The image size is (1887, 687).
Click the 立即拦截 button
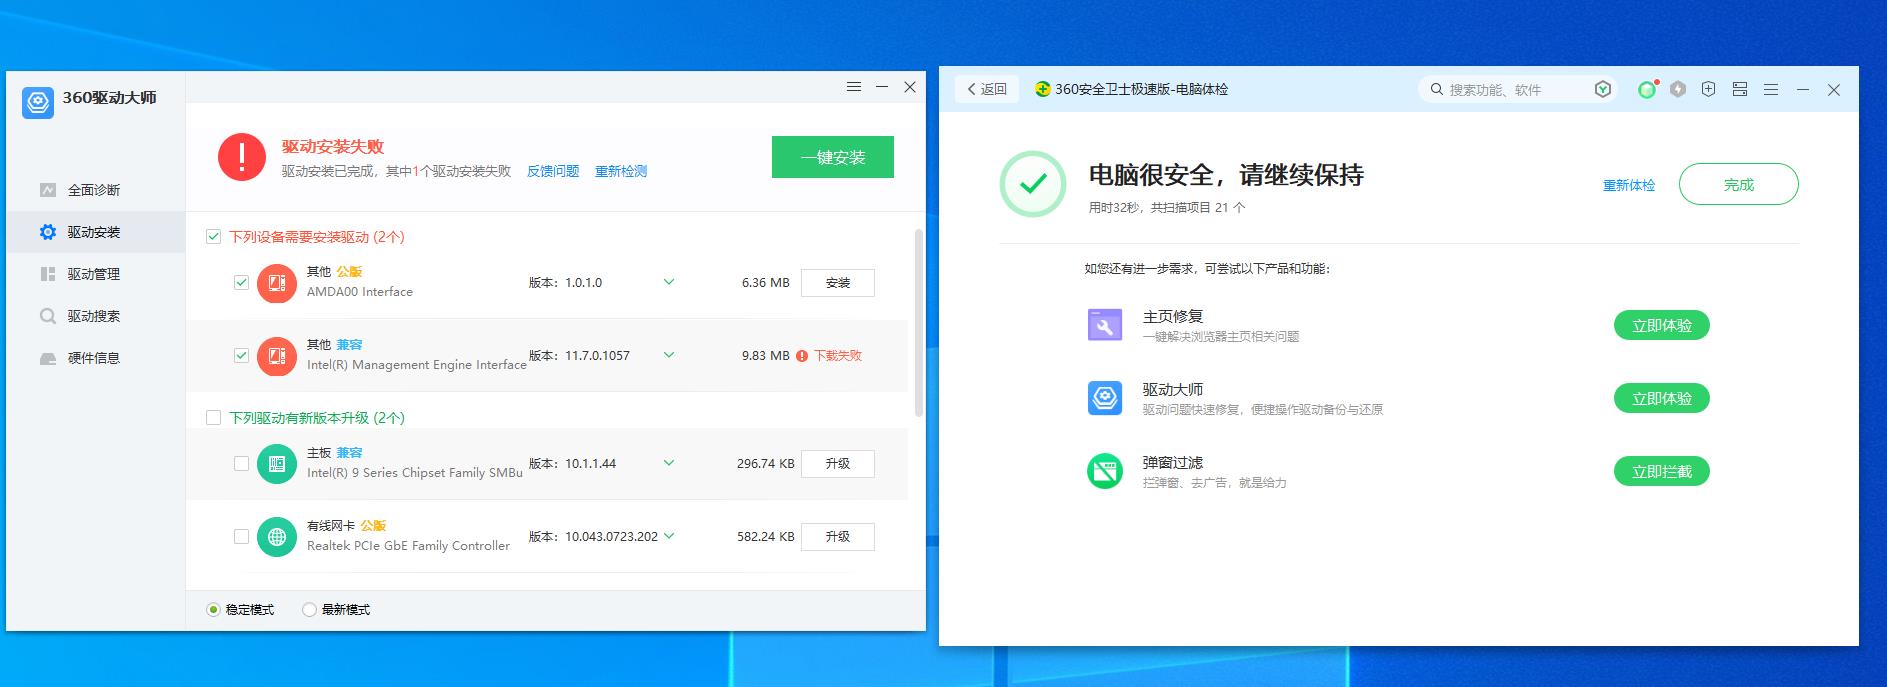(1662, 471)
